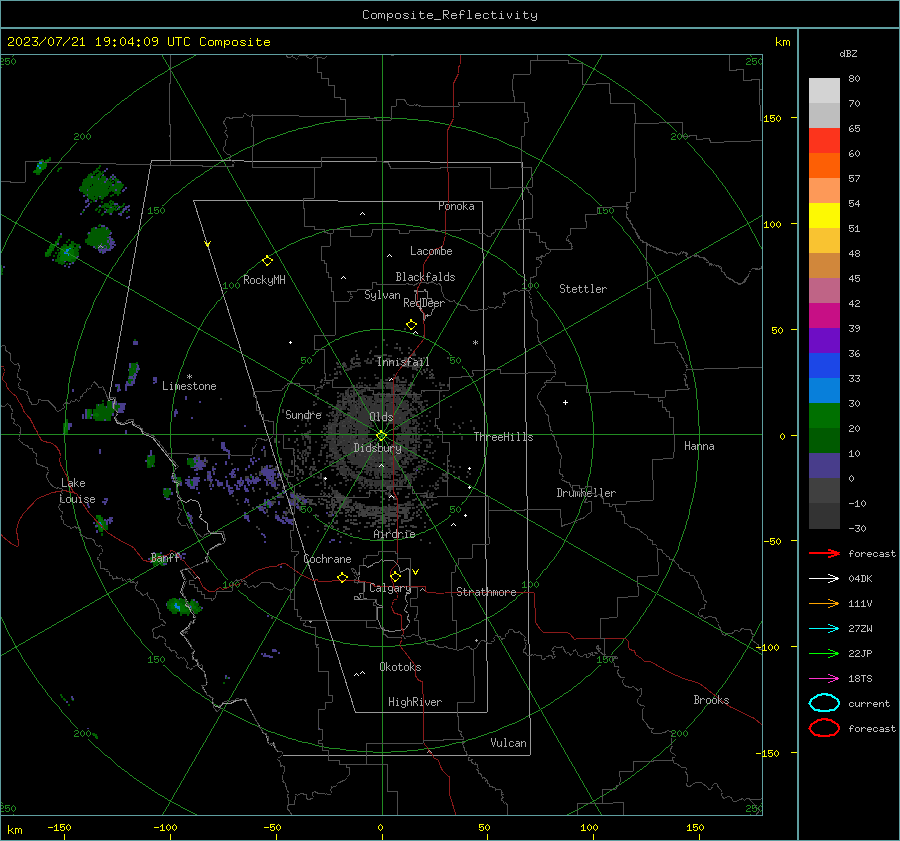The width and height of the screenshot is (900, 841).
Task: Click the yellow diamond marker above RockyMH
Action: (267, 261)
